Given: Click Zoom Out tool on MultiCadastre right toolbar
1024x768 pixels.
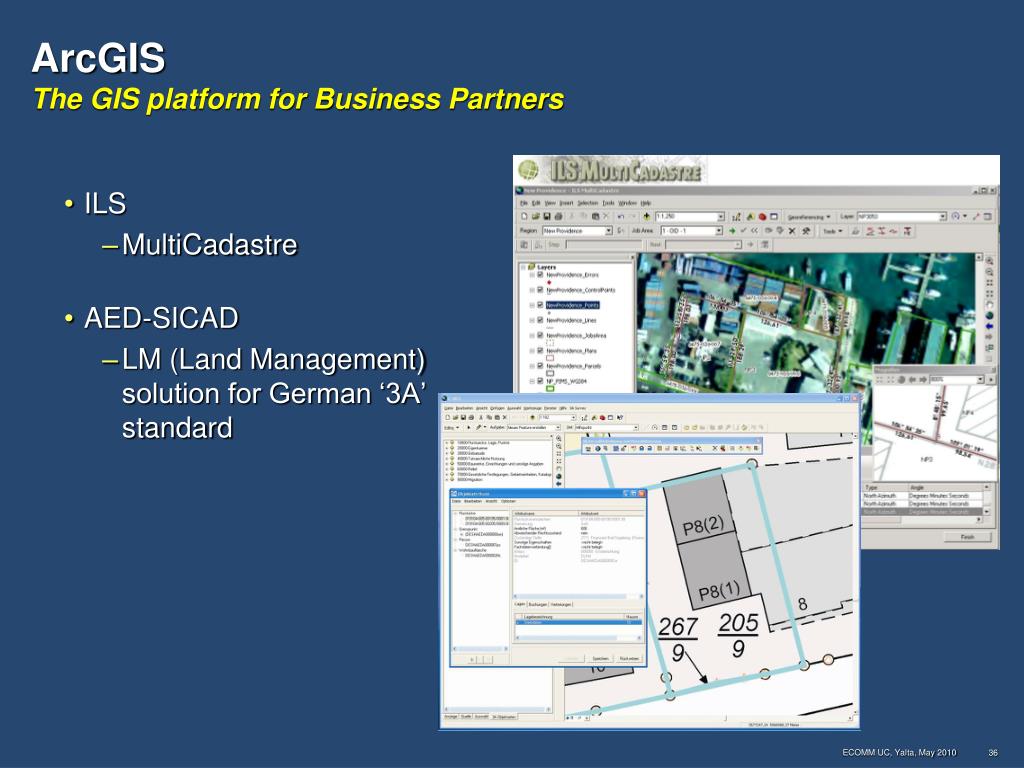Looking at the screenshot, I should click(989, 272).
